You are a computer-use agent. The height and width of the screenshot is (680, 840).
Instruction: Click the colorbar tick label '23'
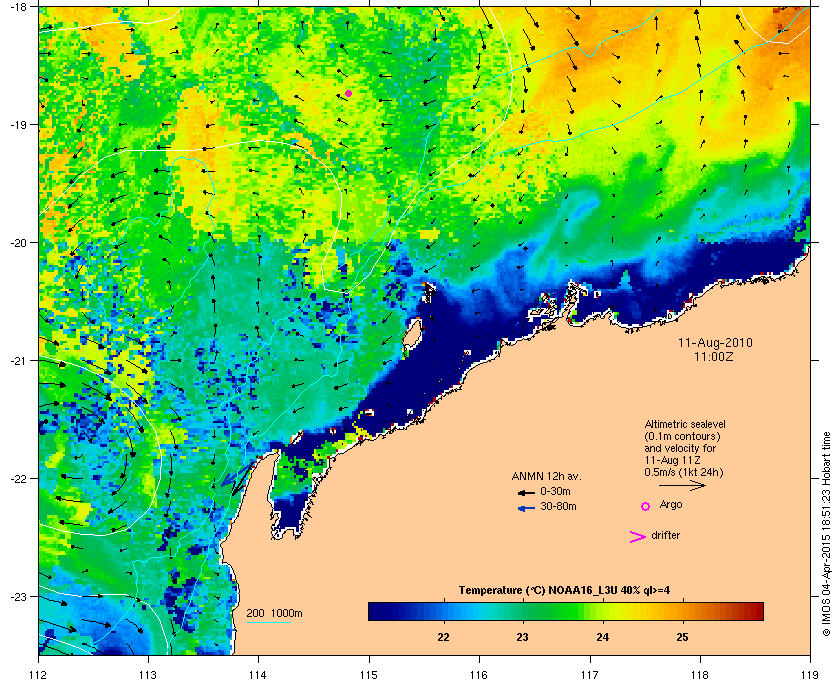522,637
